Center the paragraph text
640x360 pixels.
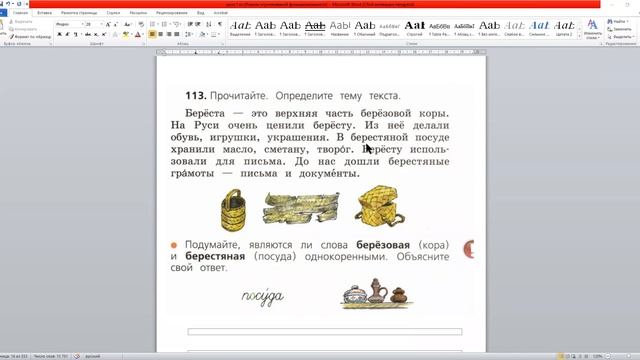click(x=160, y=35)
